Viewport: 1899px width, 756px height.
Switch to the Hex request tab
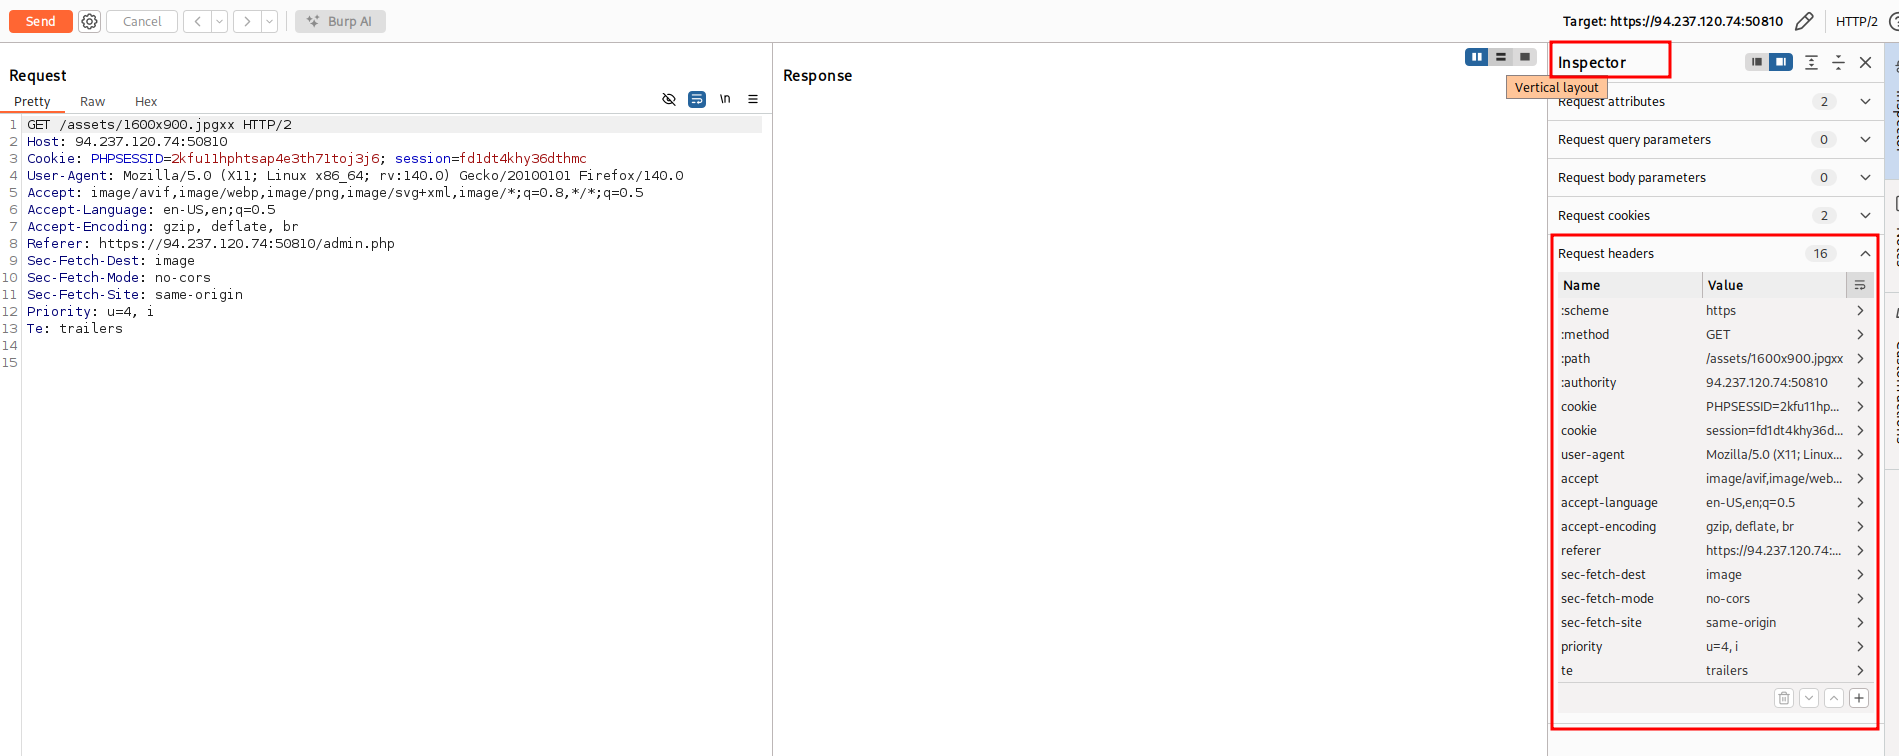[146, 102]
